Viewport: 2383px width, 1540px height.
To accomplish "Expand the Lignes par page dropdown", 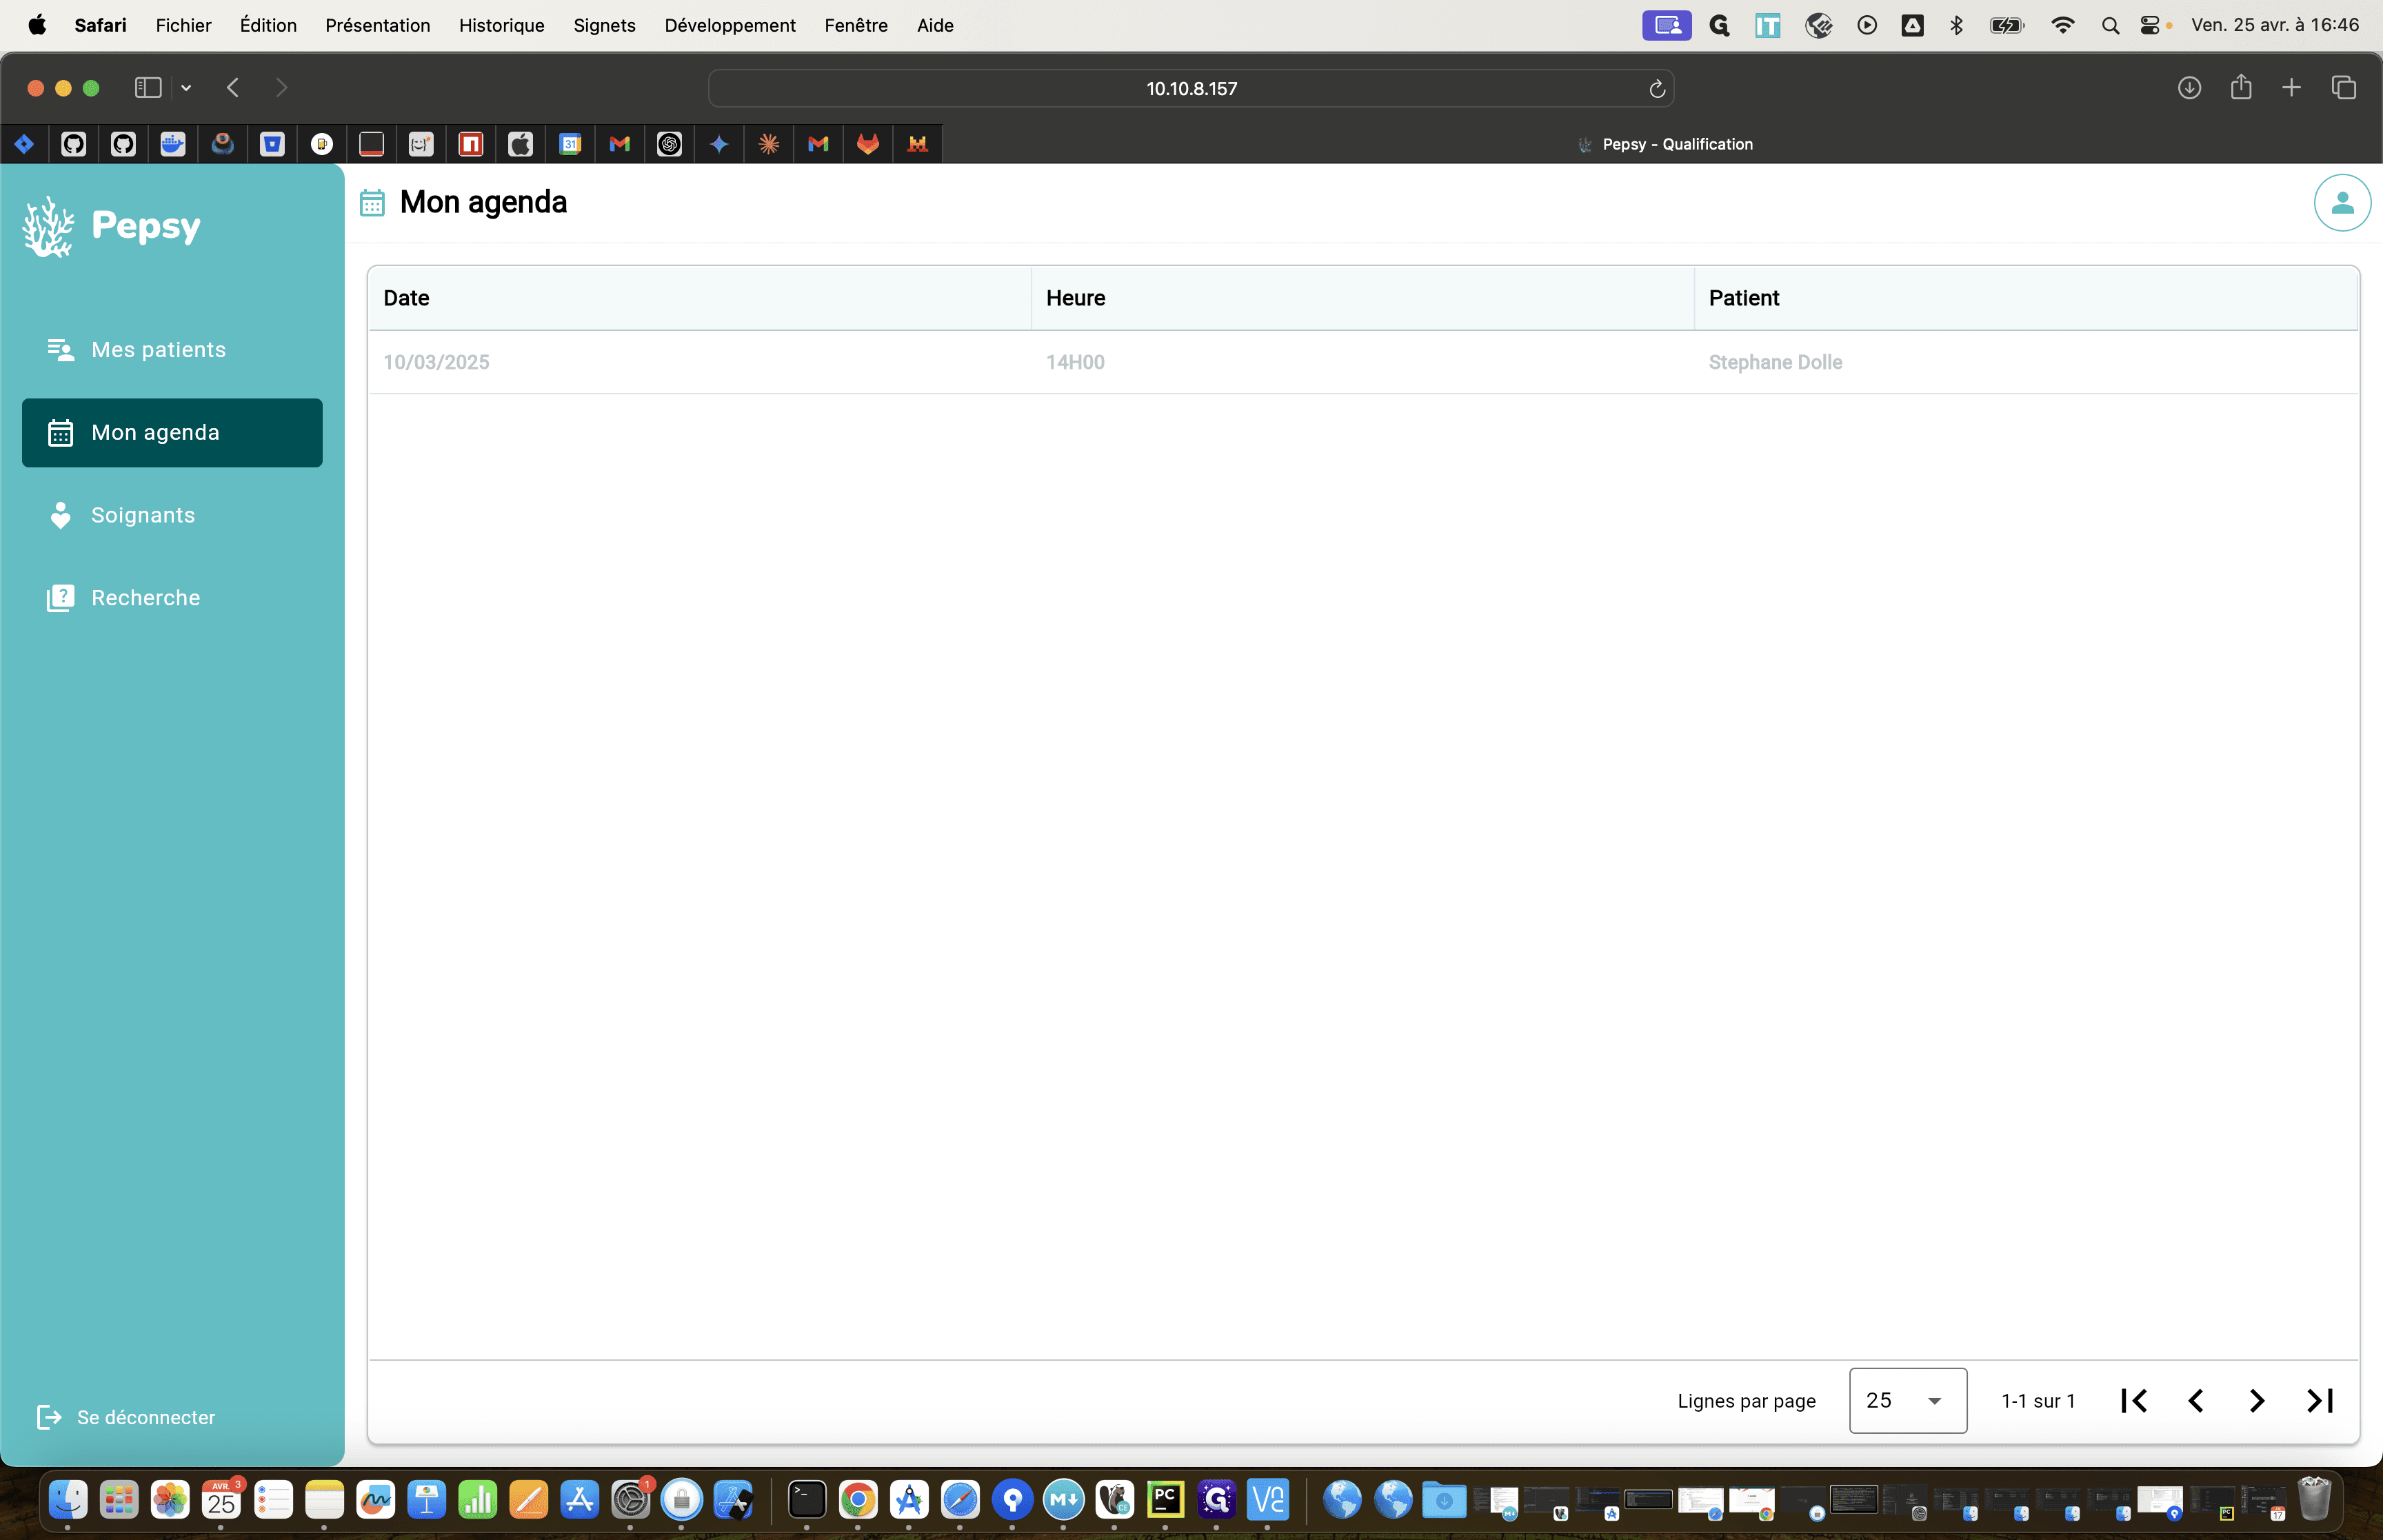I will click(1907, 1400).
